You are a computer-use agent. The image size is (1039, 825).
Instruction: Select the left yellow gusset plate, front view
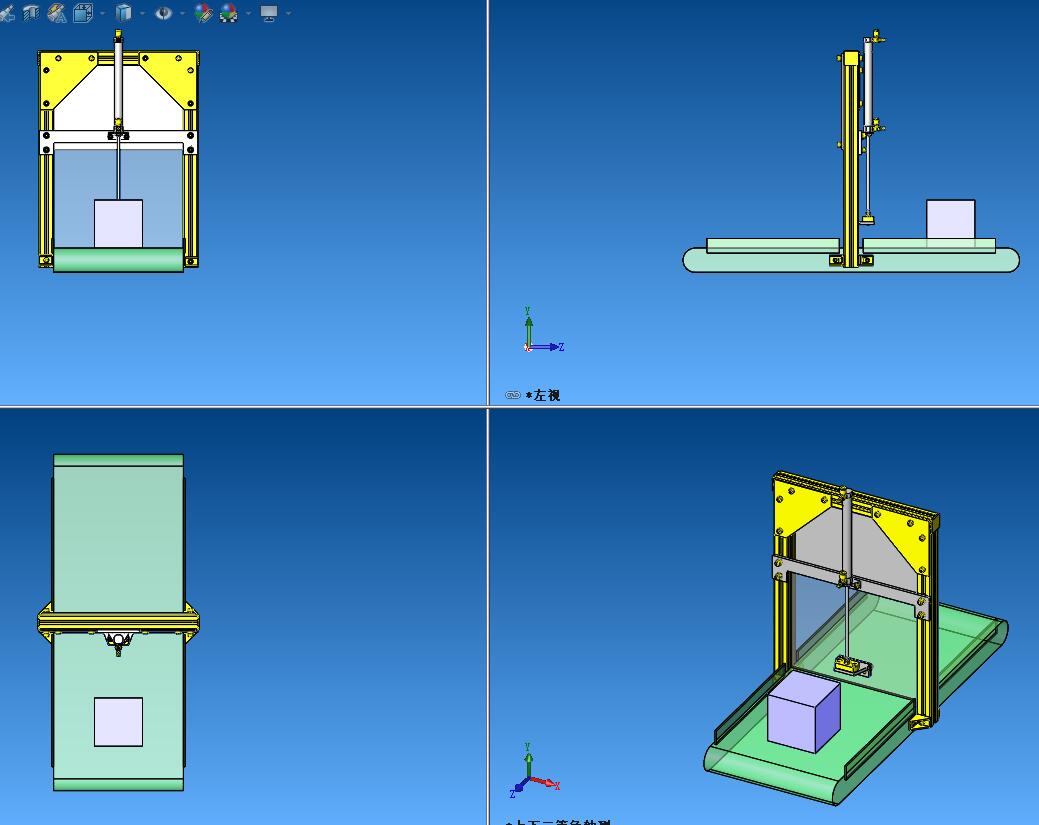[63, 76]
